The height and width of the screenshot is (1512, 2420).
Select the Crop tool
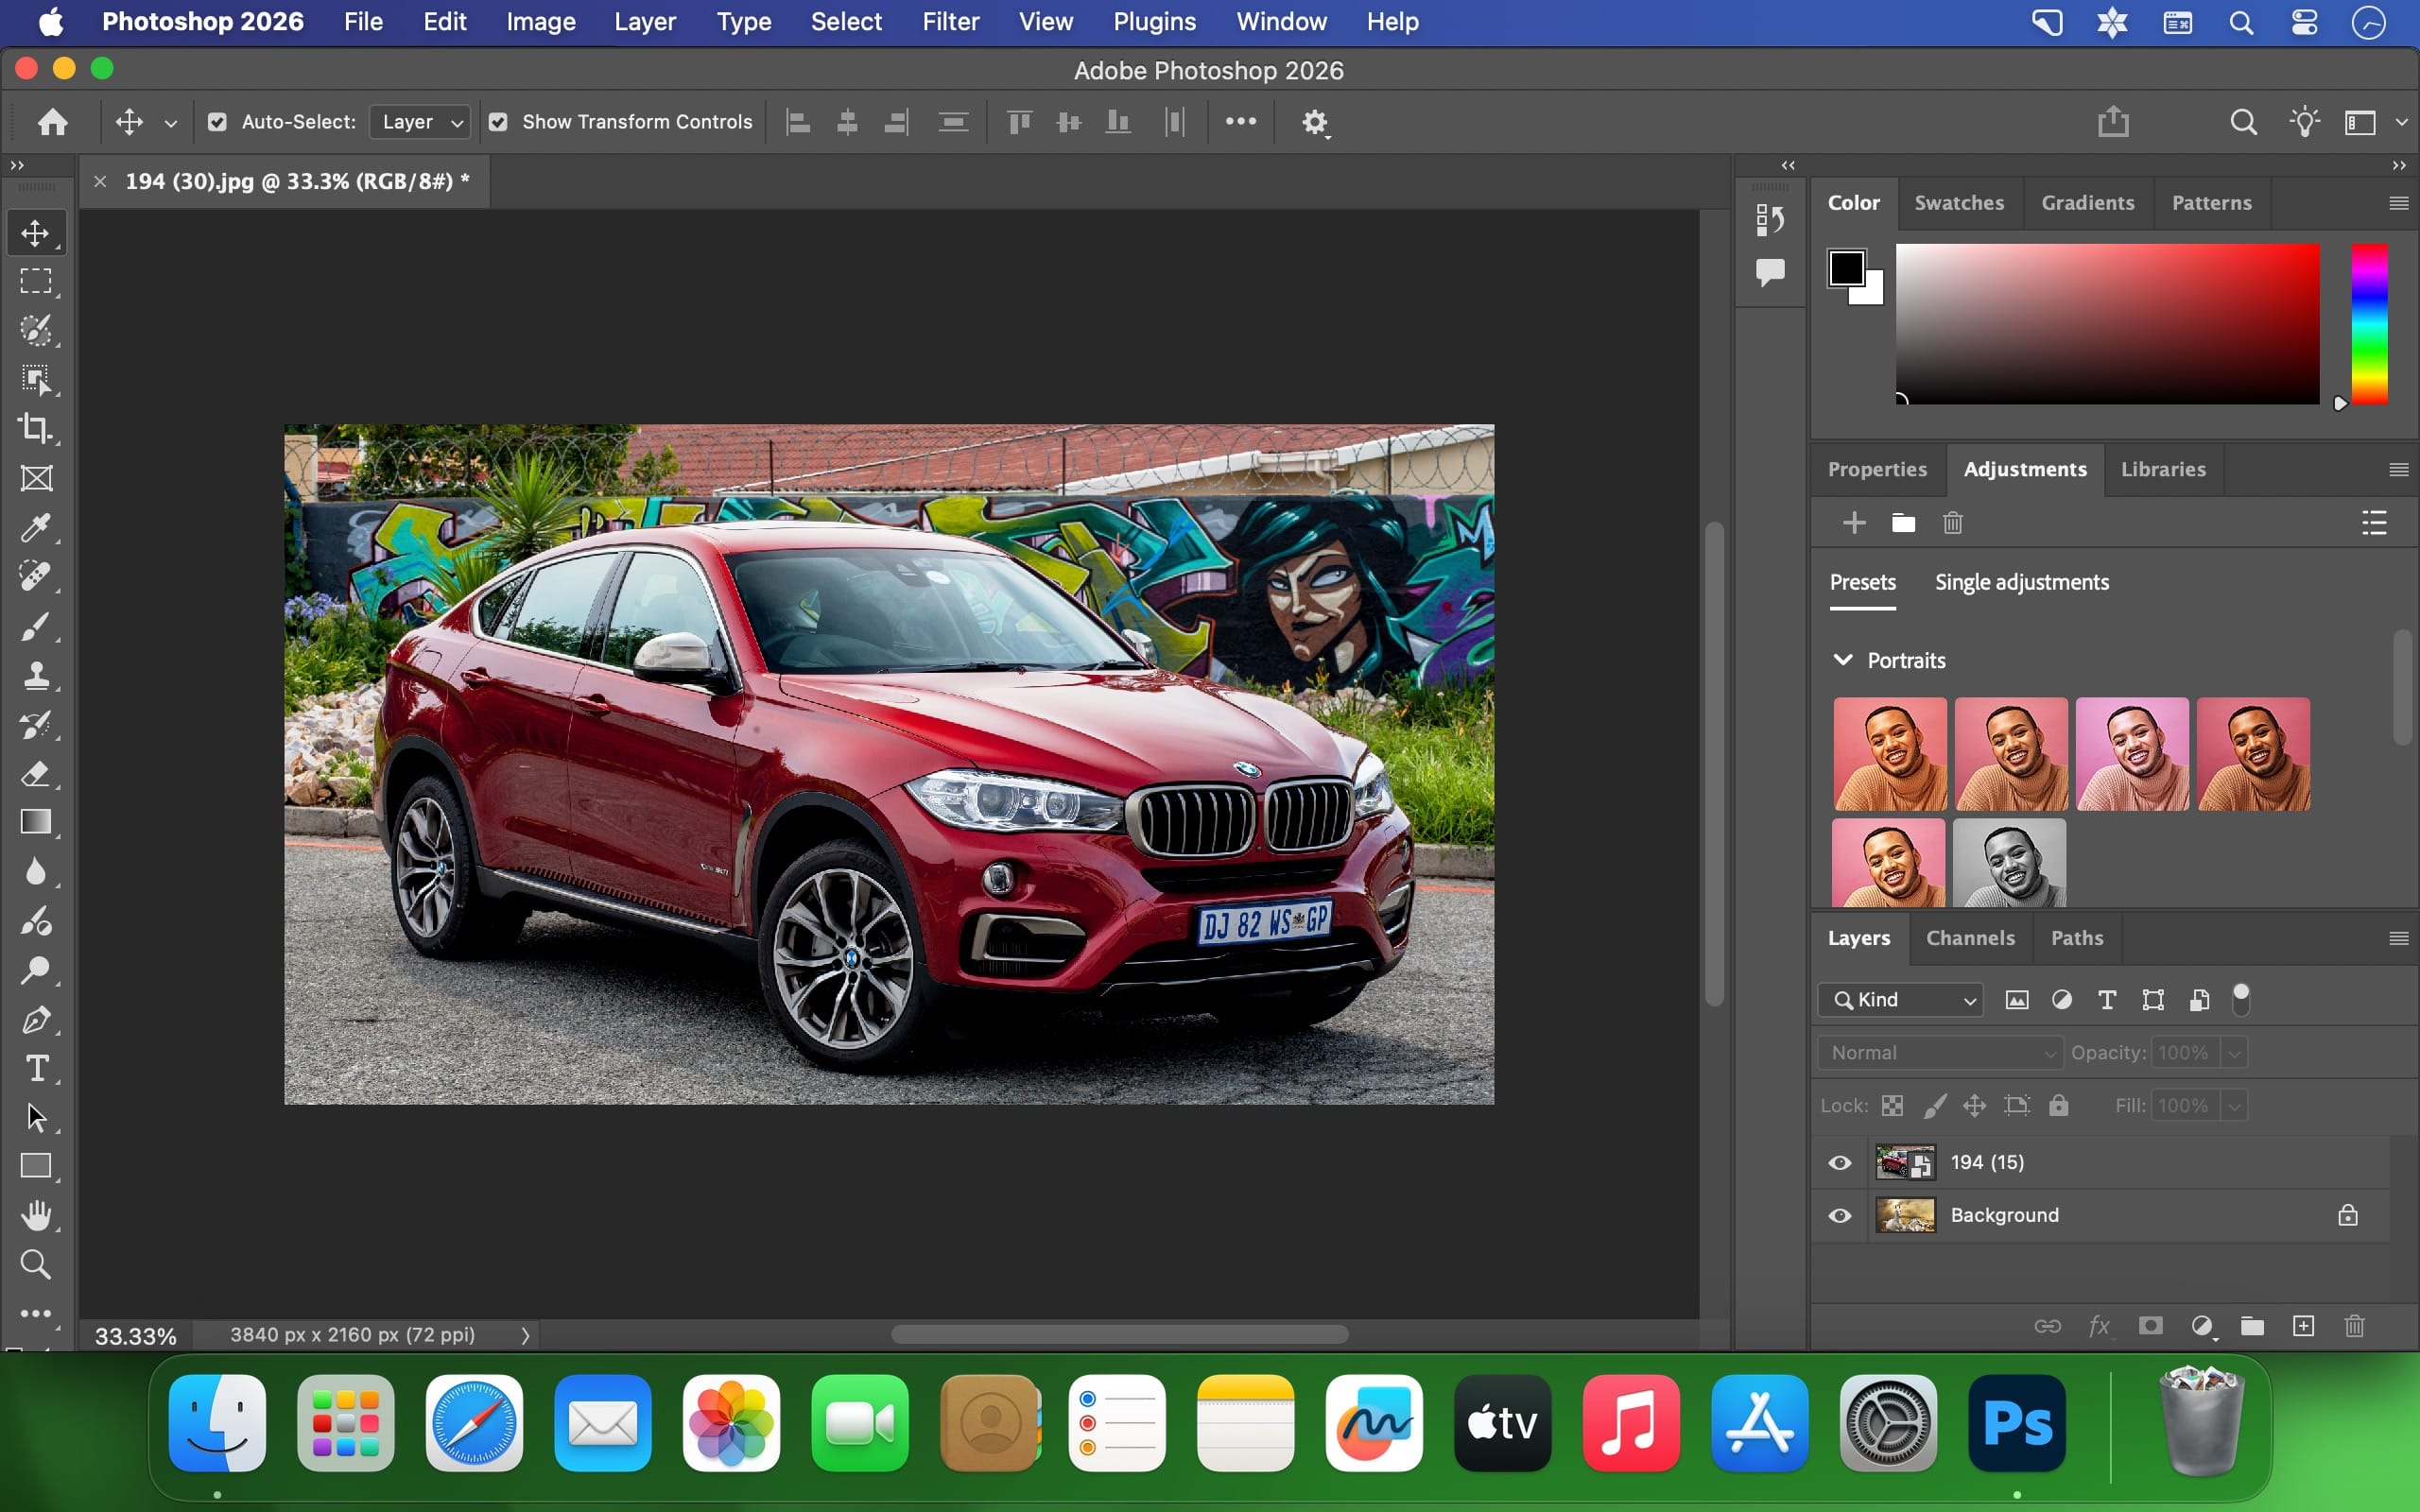click(36, 428)
